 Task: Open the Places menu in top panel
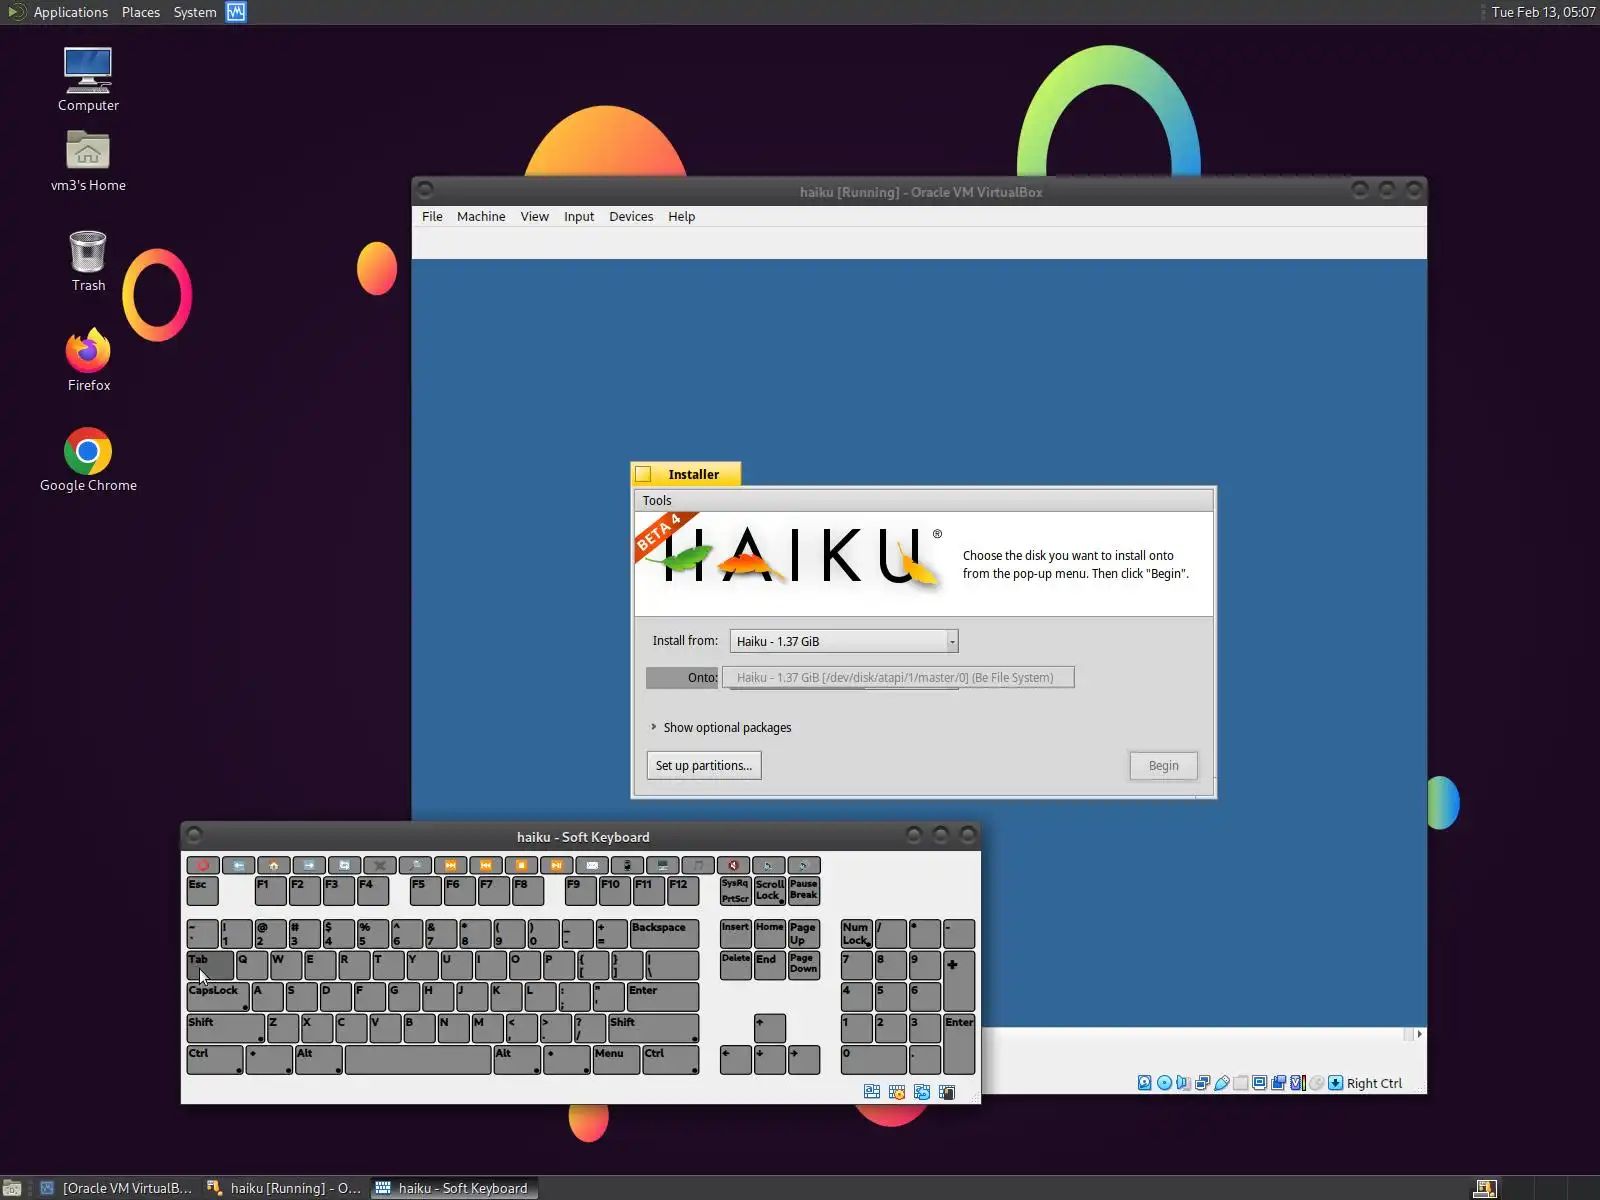click(x=141, y=12)
